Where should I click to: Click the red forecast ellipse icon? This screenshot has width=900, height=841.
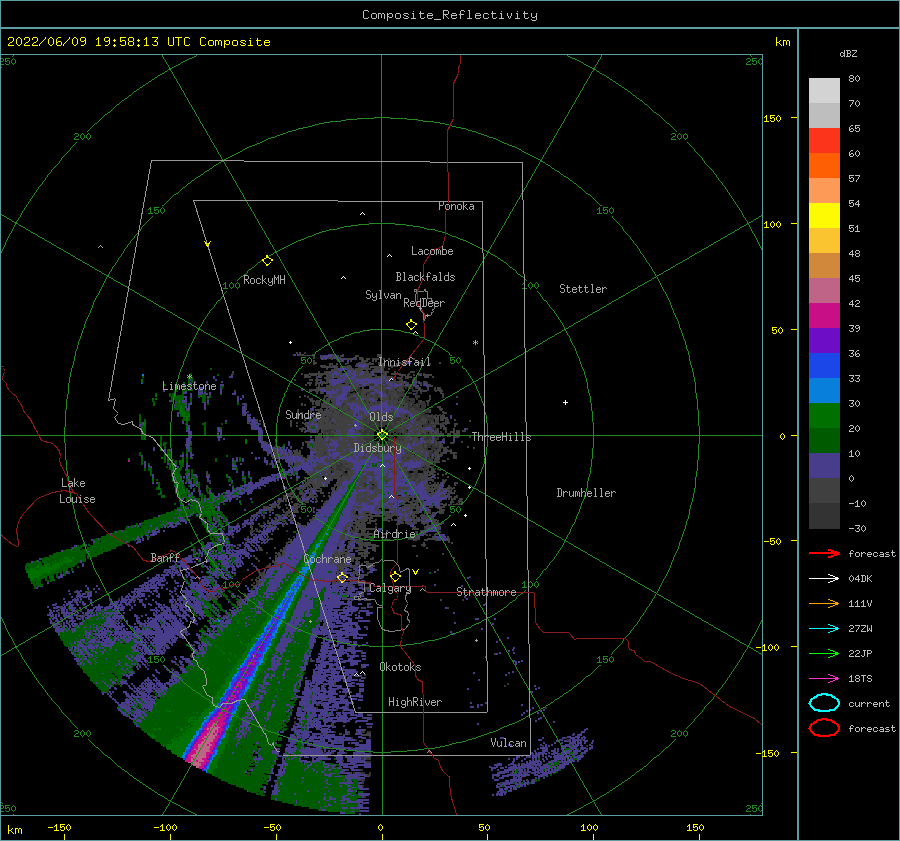(824, 728)
